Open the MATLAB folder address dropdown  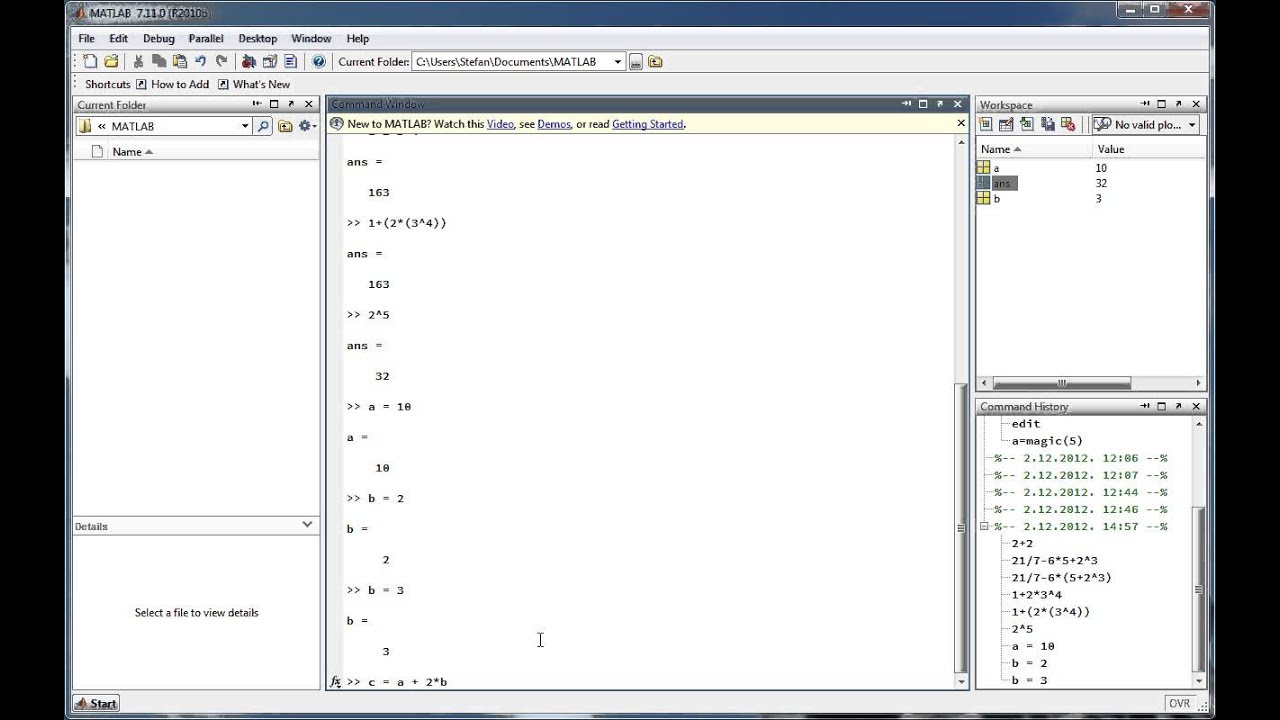245,126
